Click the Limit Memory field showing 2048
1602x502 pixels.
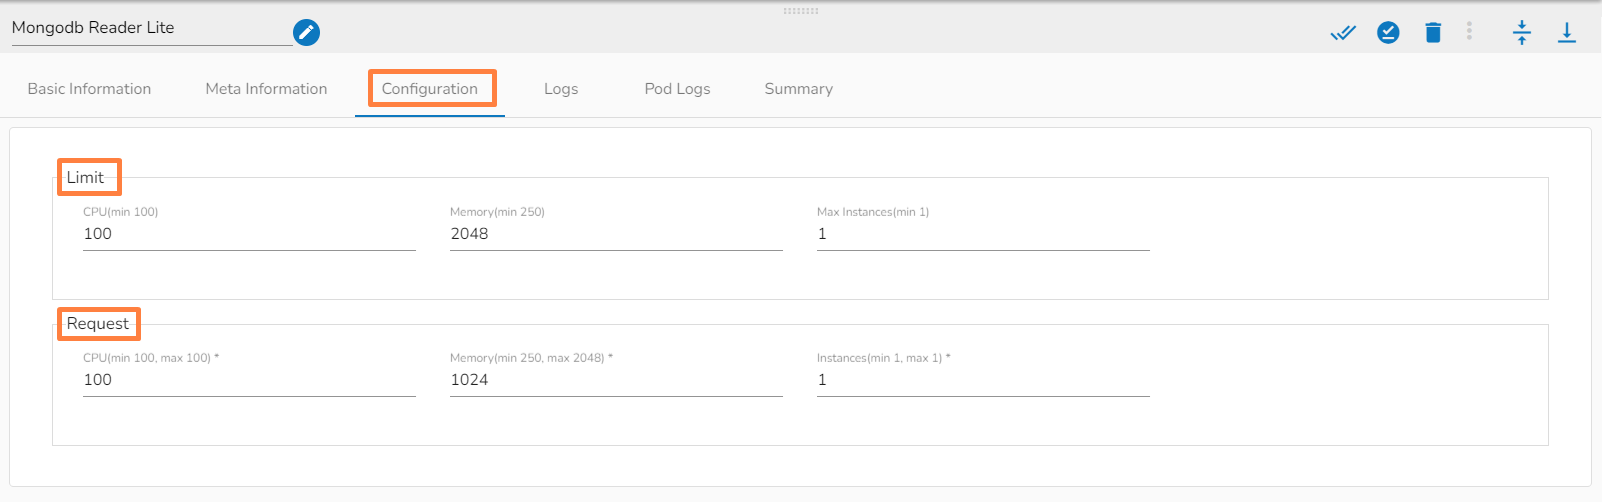click(616, 234)
